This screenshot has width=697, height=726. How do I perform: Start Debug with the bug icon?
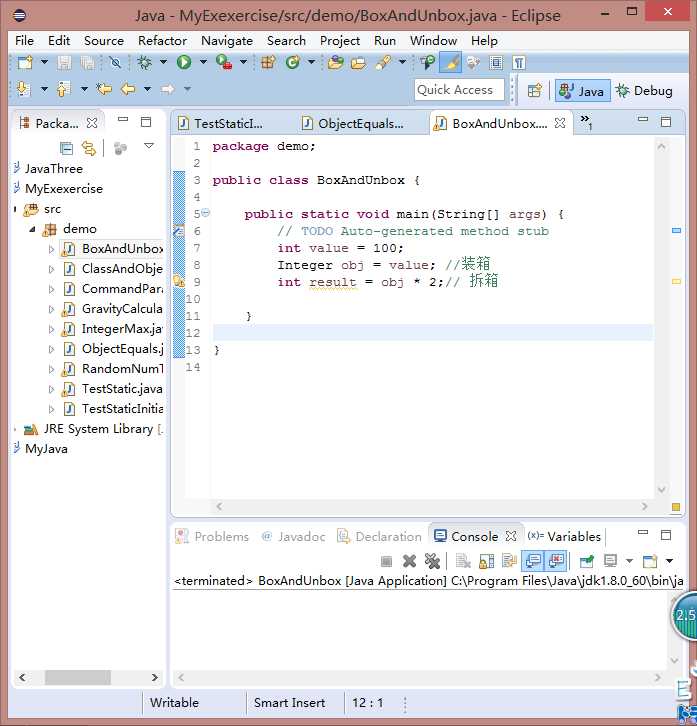click(144, 62)
